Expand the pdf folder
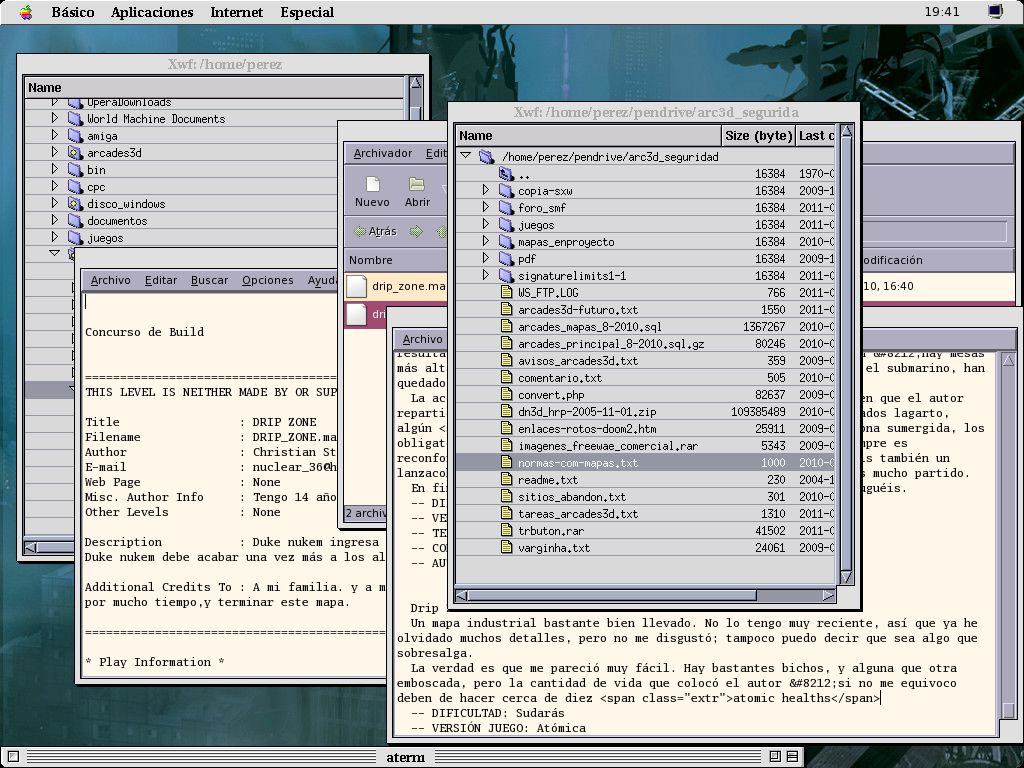 486,258
